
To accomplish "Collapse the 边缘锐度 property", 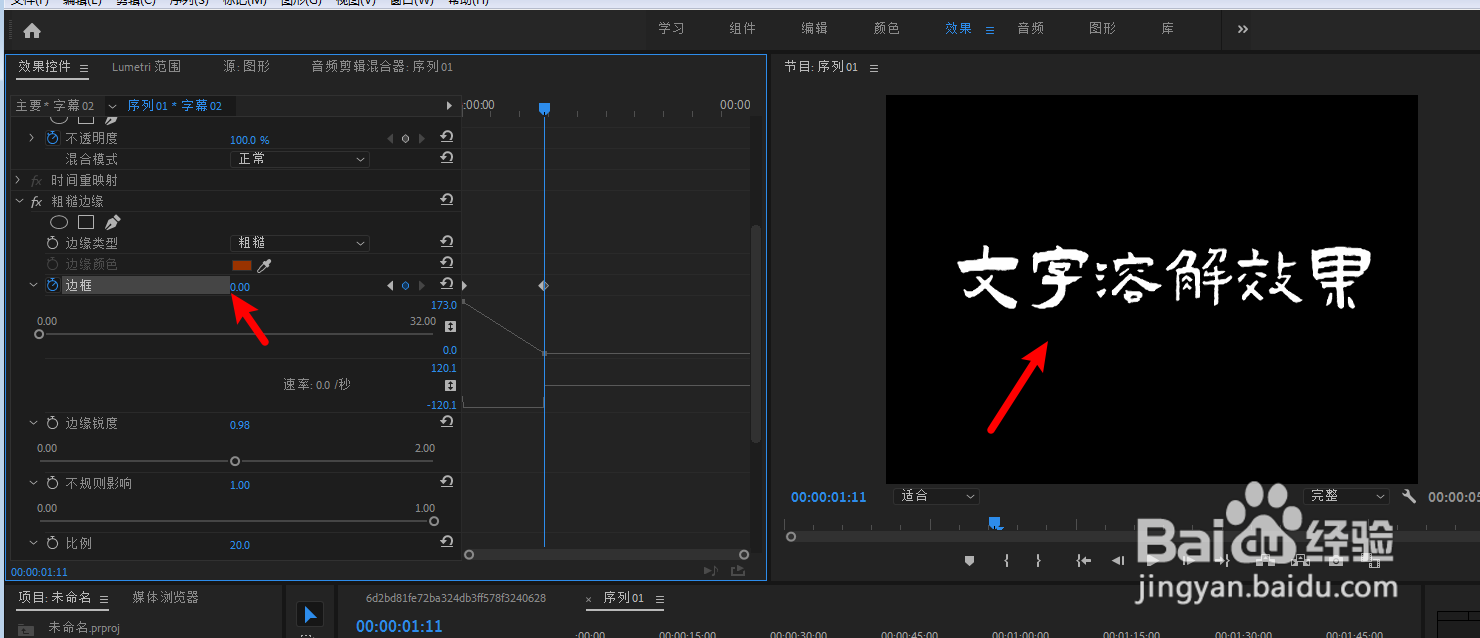I will pyautogui.click(x=33, y=423).
